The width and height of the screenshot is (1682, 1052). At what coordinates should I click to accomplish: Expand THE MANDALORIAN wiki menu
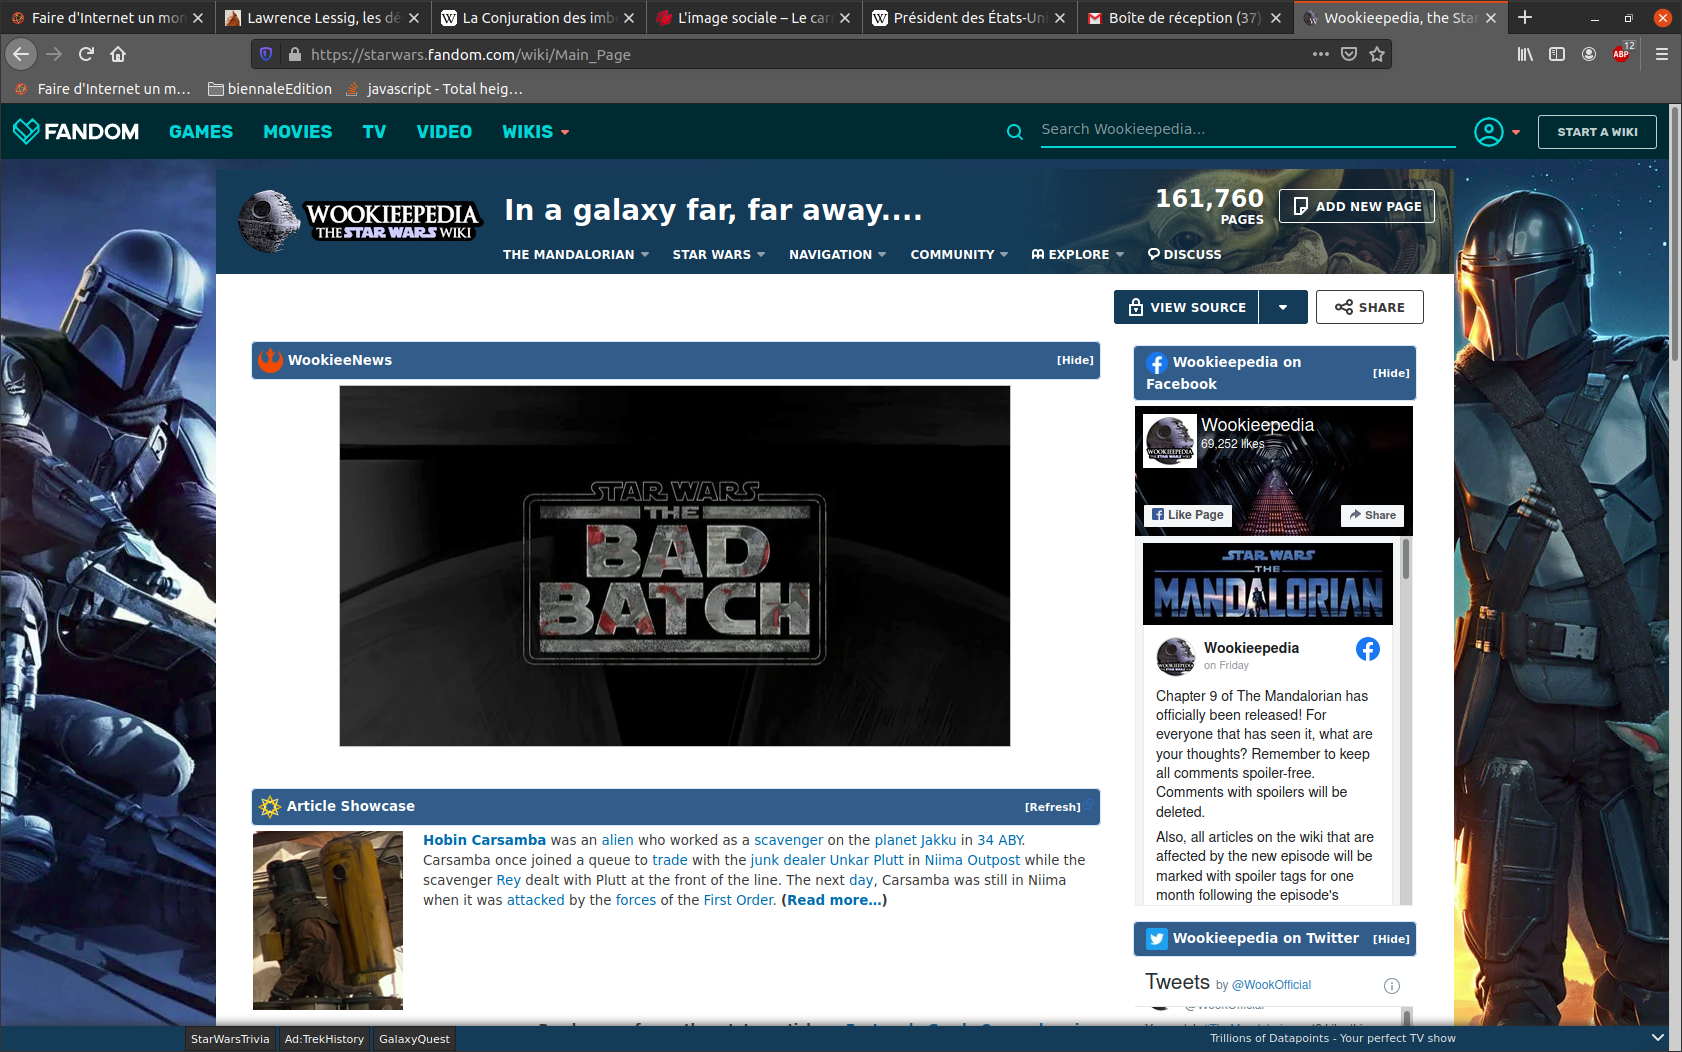[x=576, y=255]
